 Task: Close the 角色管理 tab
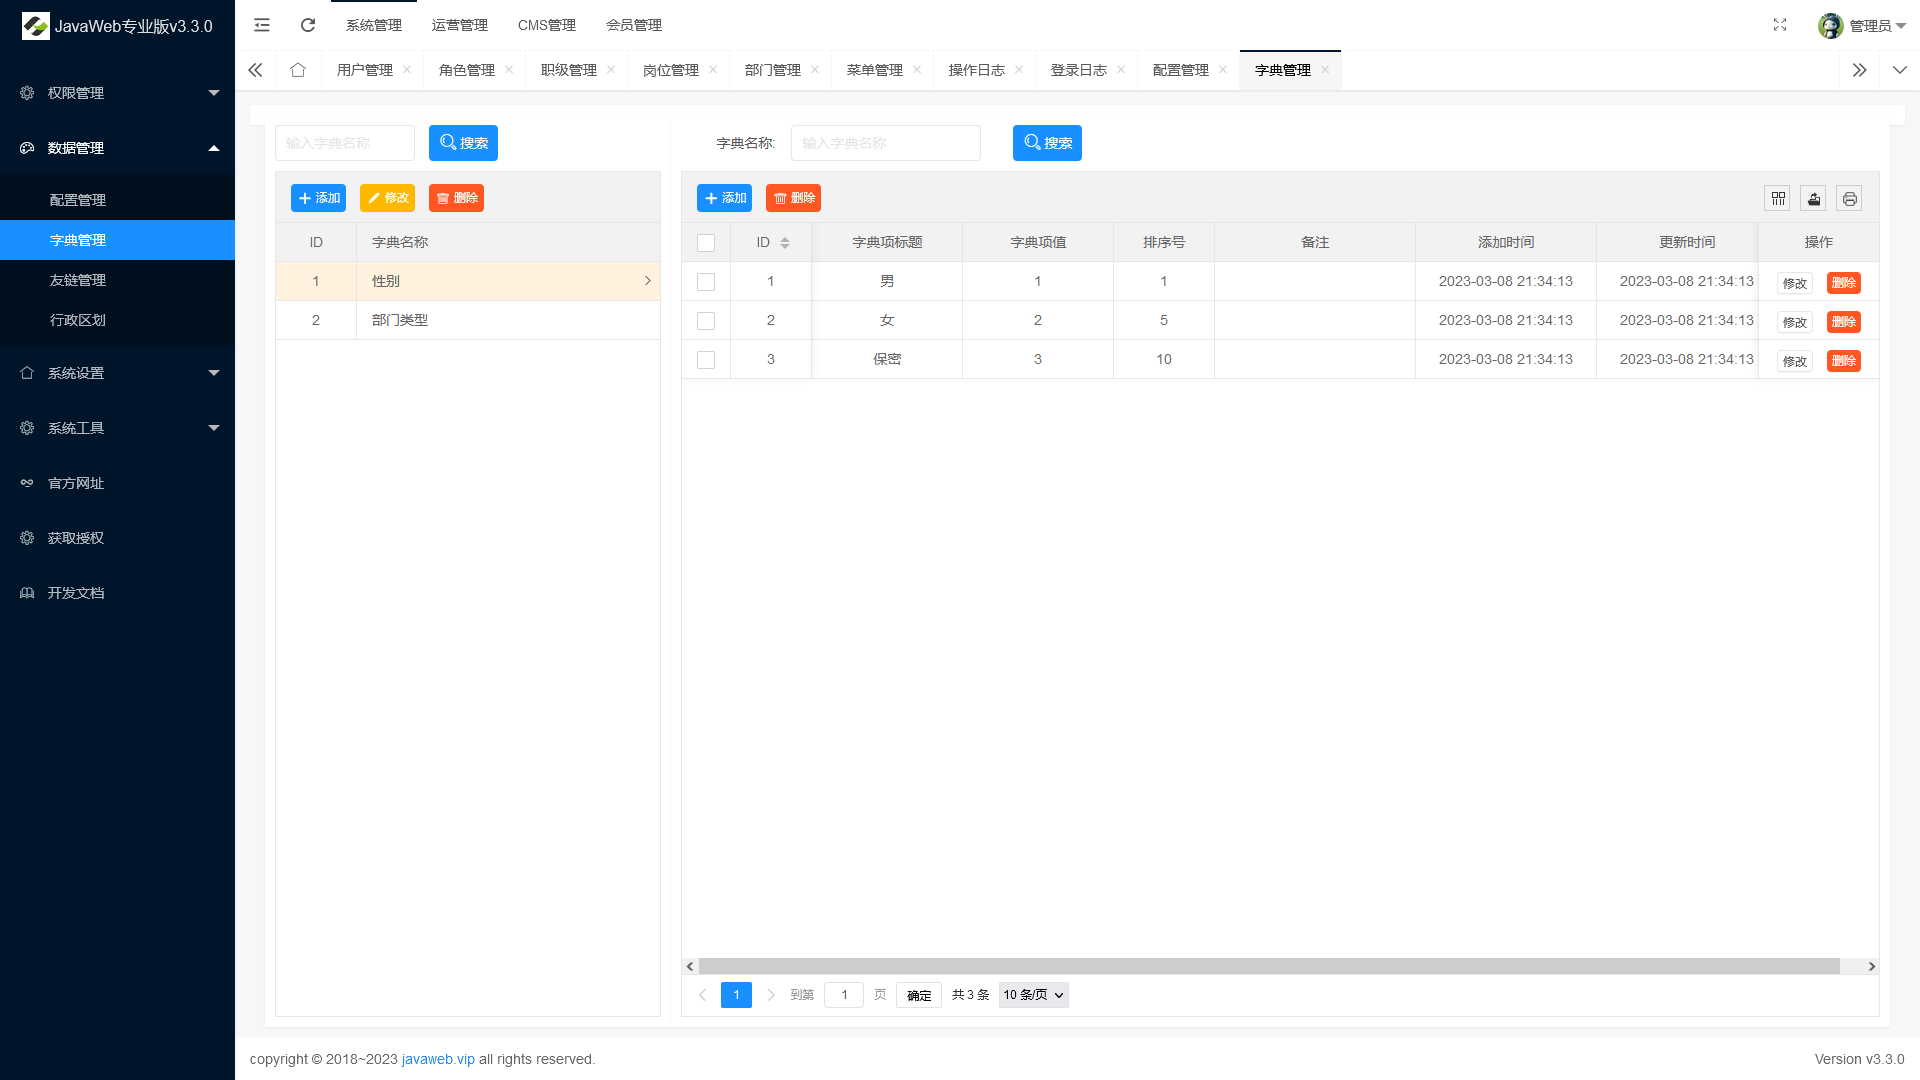click(x=509, y=69)
